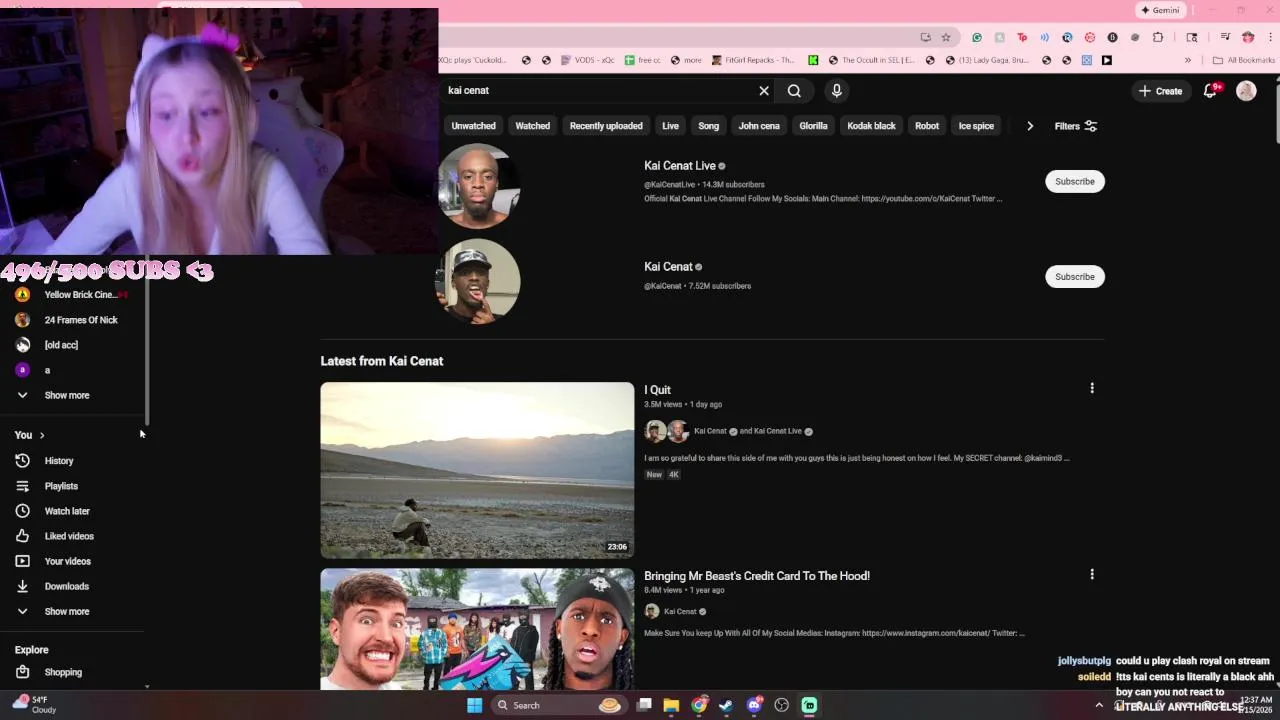Open Kai Cenat channel avatar
Screen dimensions: 1280x720
point(478,281)
